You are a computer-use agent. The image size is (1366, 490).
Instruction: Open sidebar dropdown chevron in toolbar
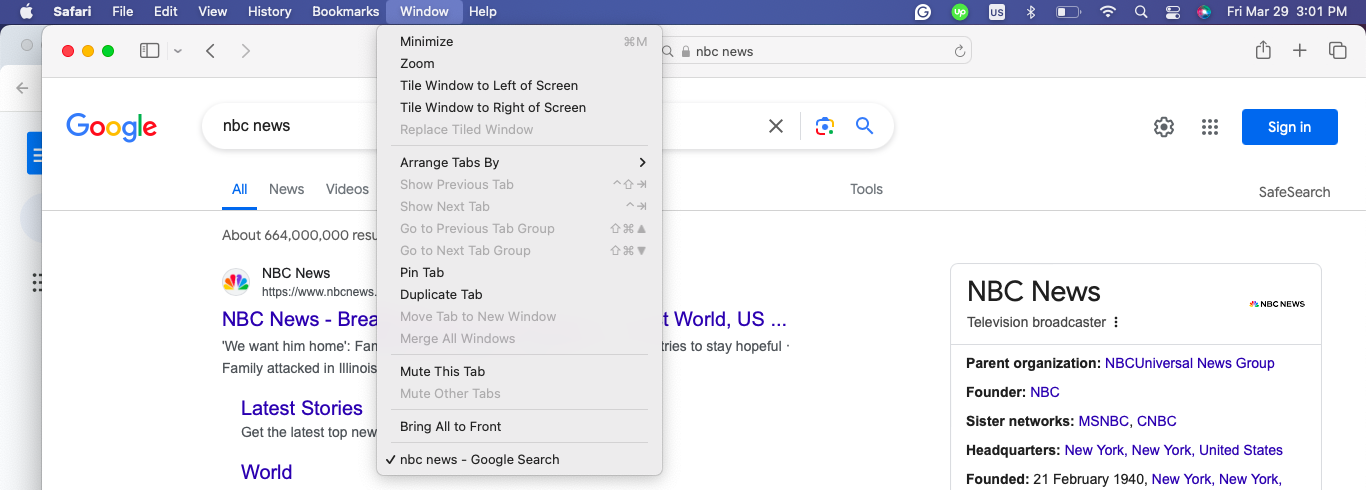[178, 51]
